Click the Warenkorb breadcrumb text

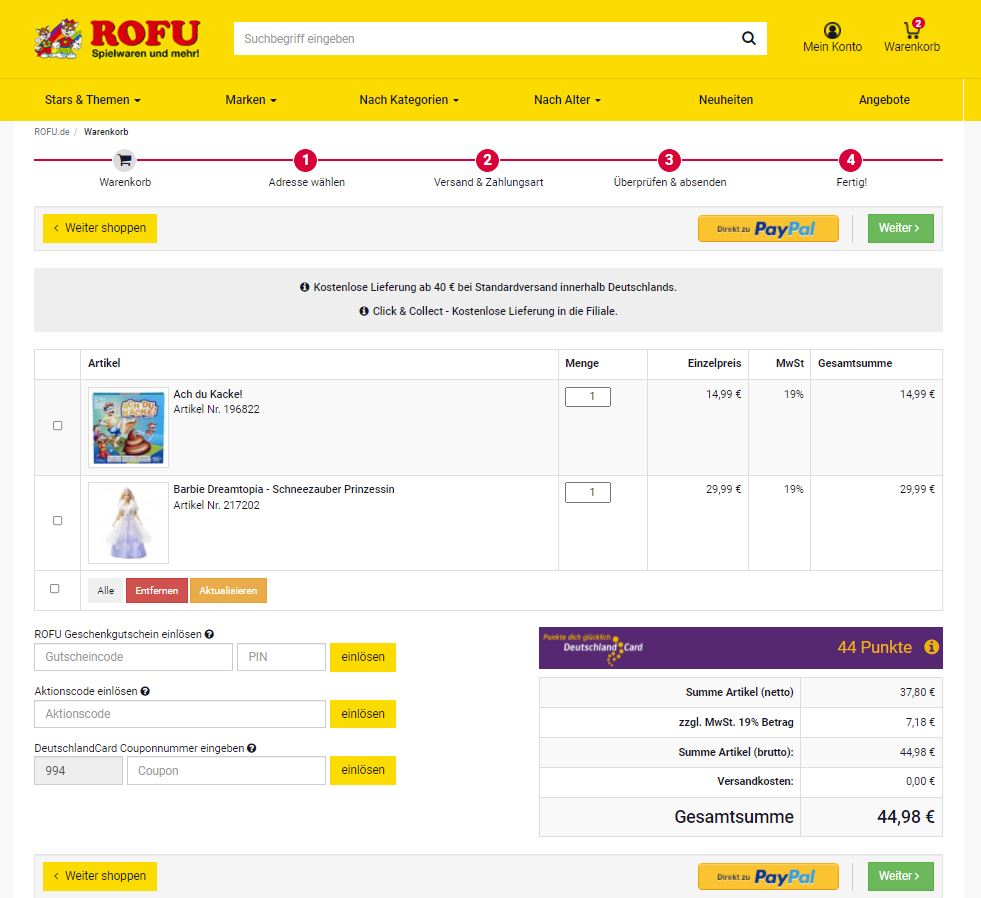point(106,131)
